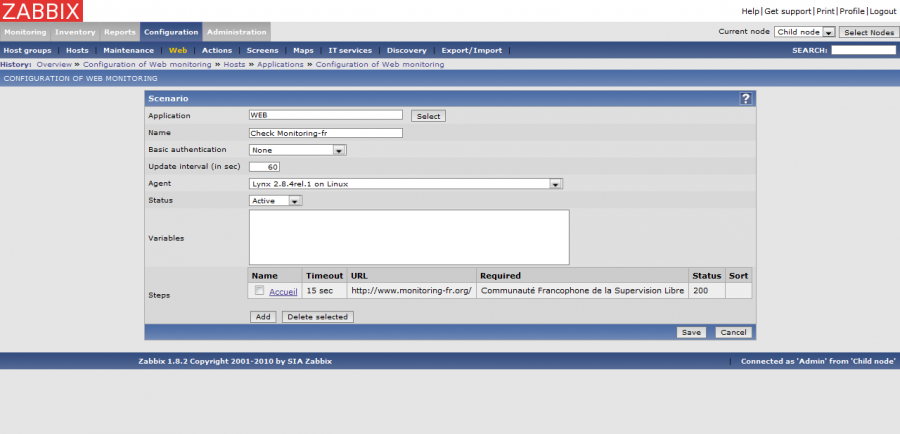This screenshot has width=900, height=434.
Task: Focus the SEARCH input box
Action: 863,51
